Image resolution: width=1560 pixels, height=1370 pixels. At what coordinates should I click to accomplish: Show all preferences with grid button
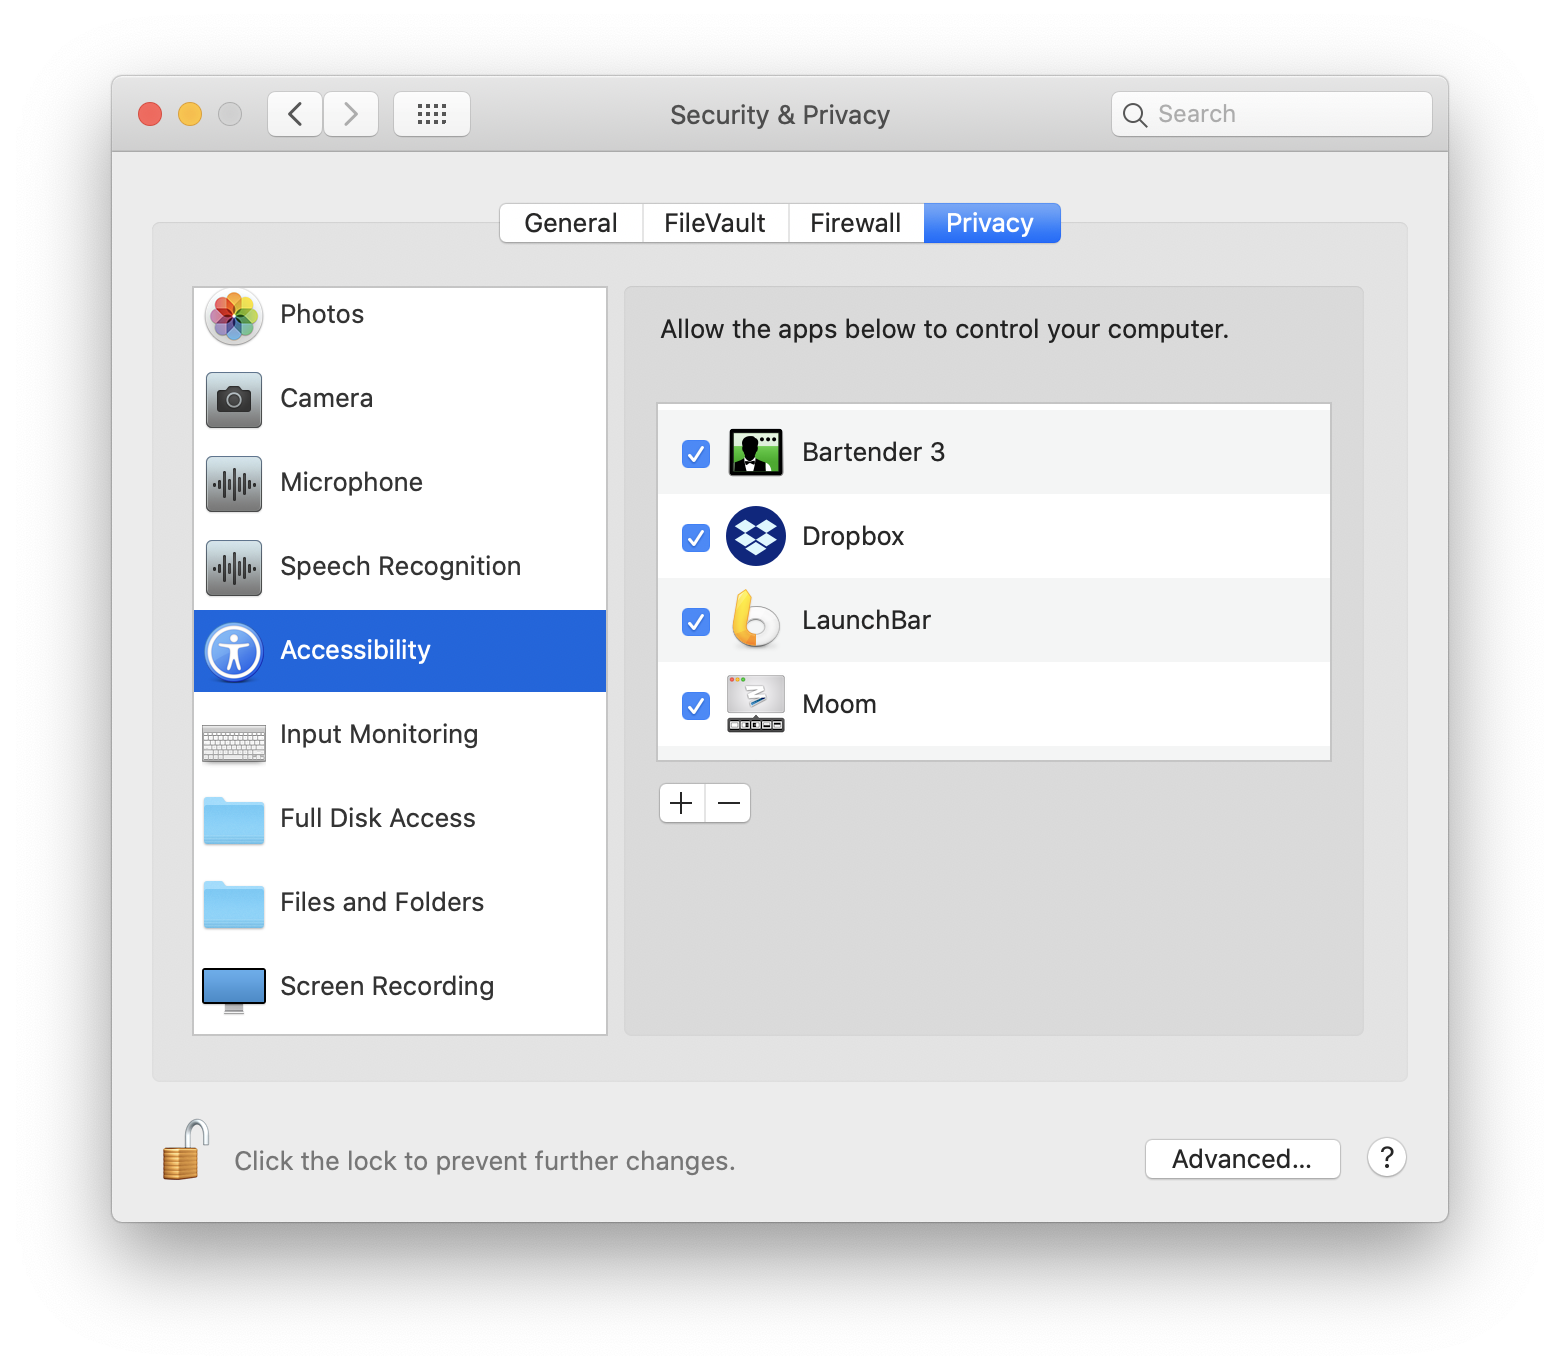(x=432, y=114)
